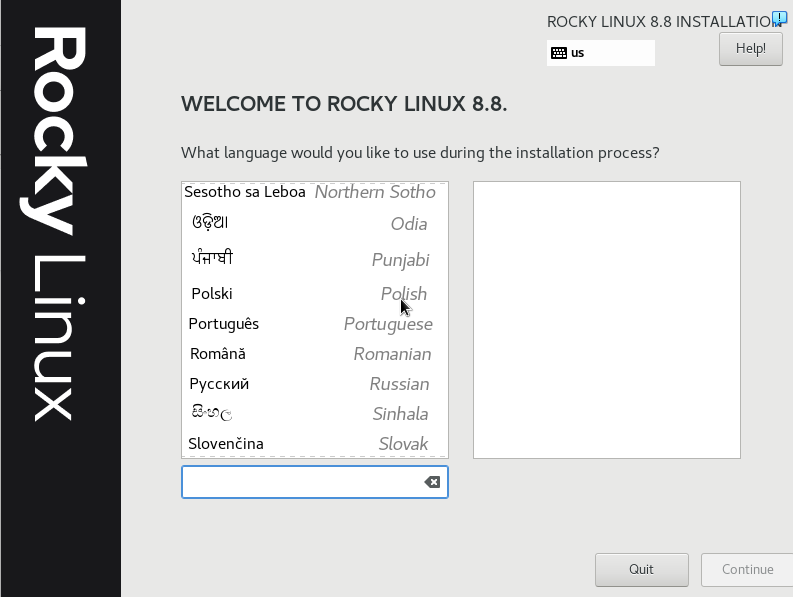Pick Slovenčina from the language list
Image resolution: width=793 pixels, height=597 pixels.
[315, 443]
